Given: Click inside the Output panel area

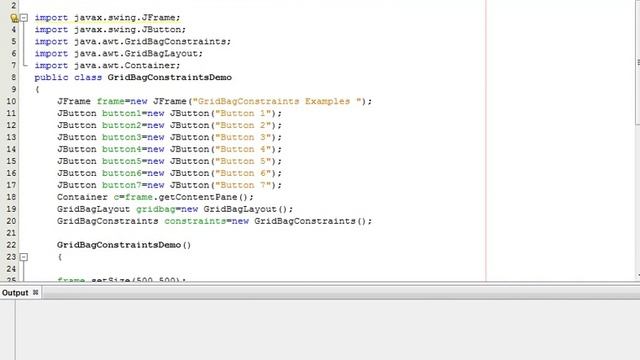Looking at the screenshot, I should (327, 330).
